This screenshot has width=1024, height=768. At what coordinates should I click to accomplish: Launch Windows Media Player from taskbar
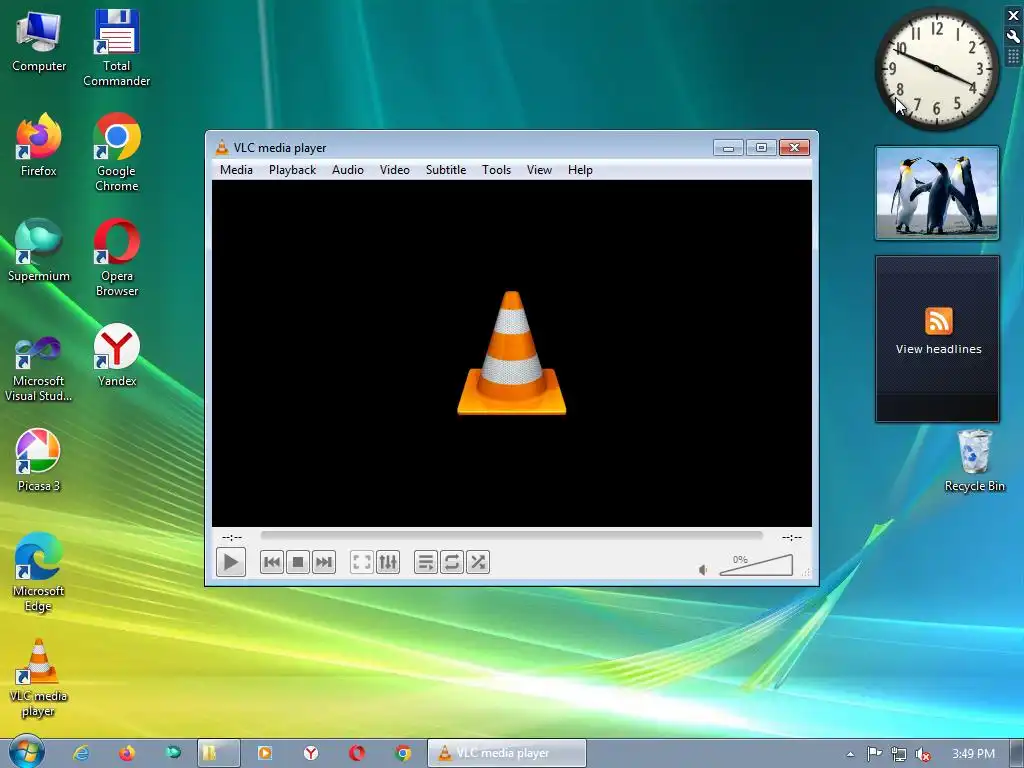pos(264,753)
